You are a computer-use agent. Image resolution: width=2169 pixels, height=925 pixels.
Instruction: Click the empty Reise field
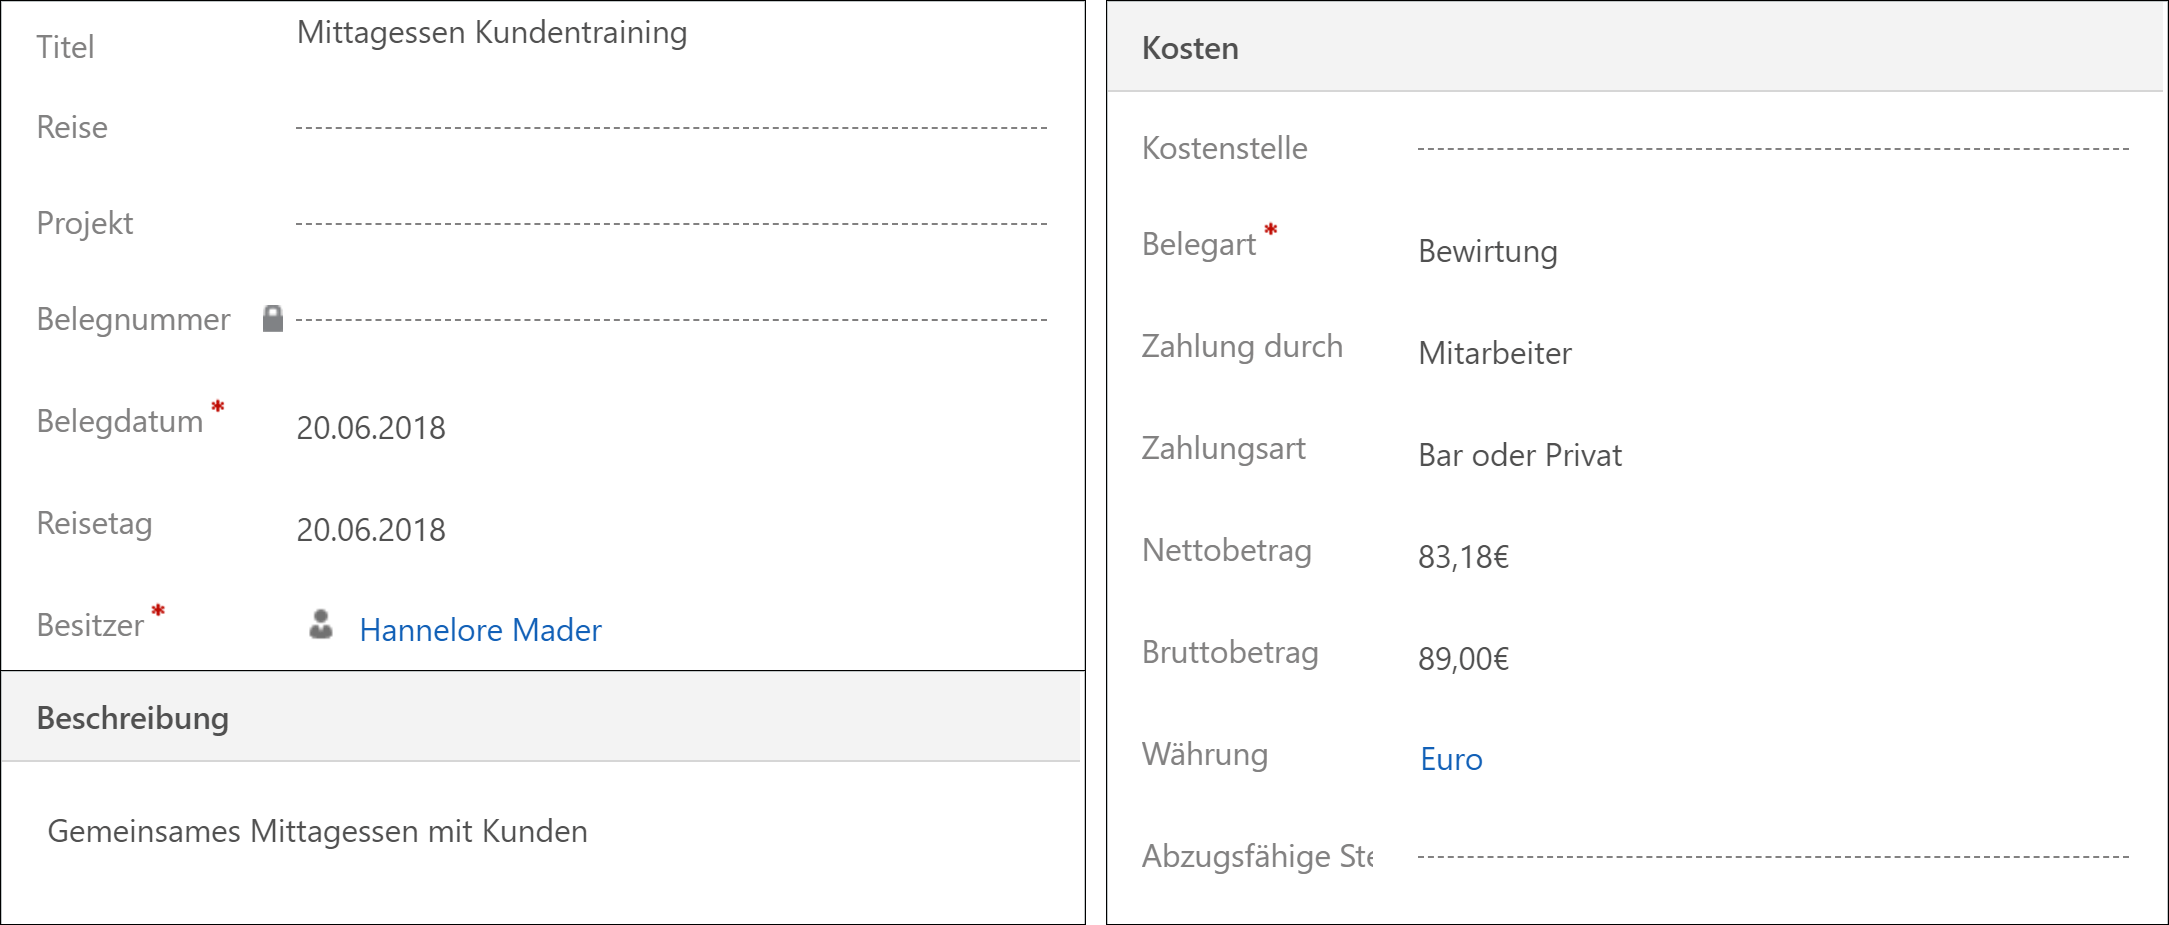pyautogui.click(x=670, y=127)
